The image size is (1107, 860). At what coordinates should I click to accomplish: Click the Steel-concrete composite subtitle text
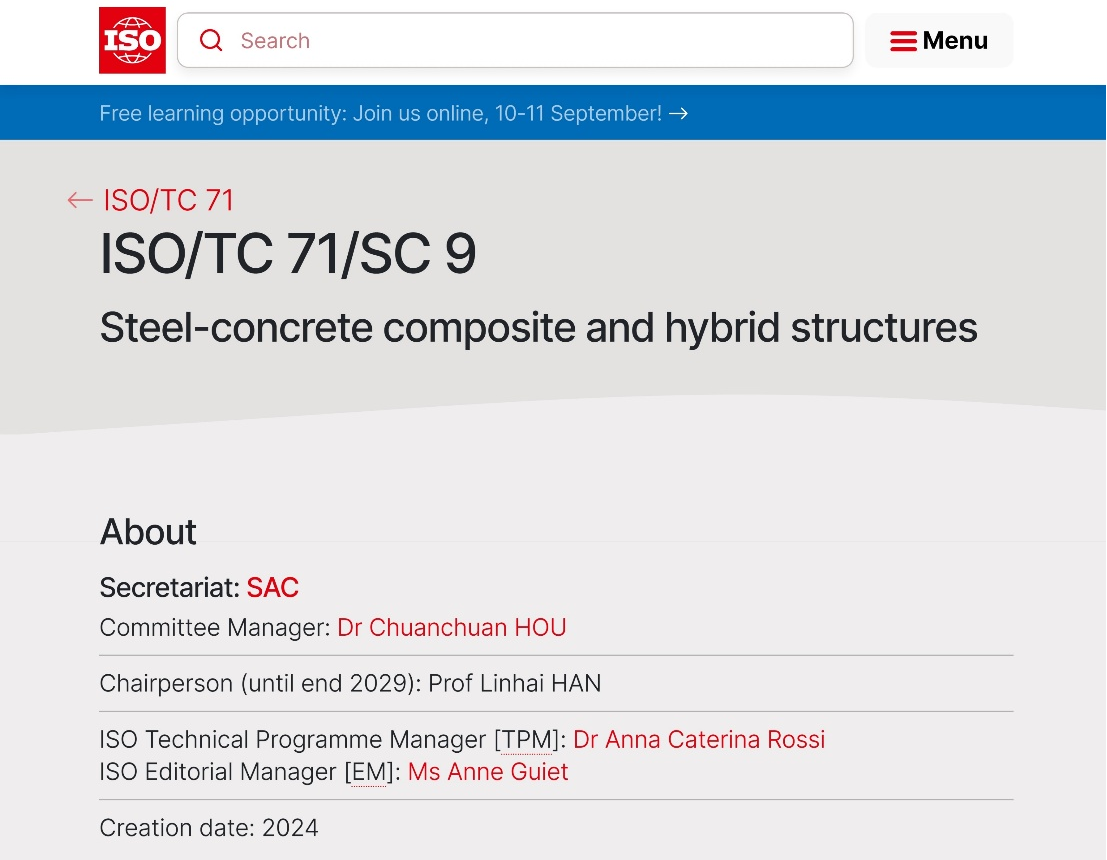538,327
